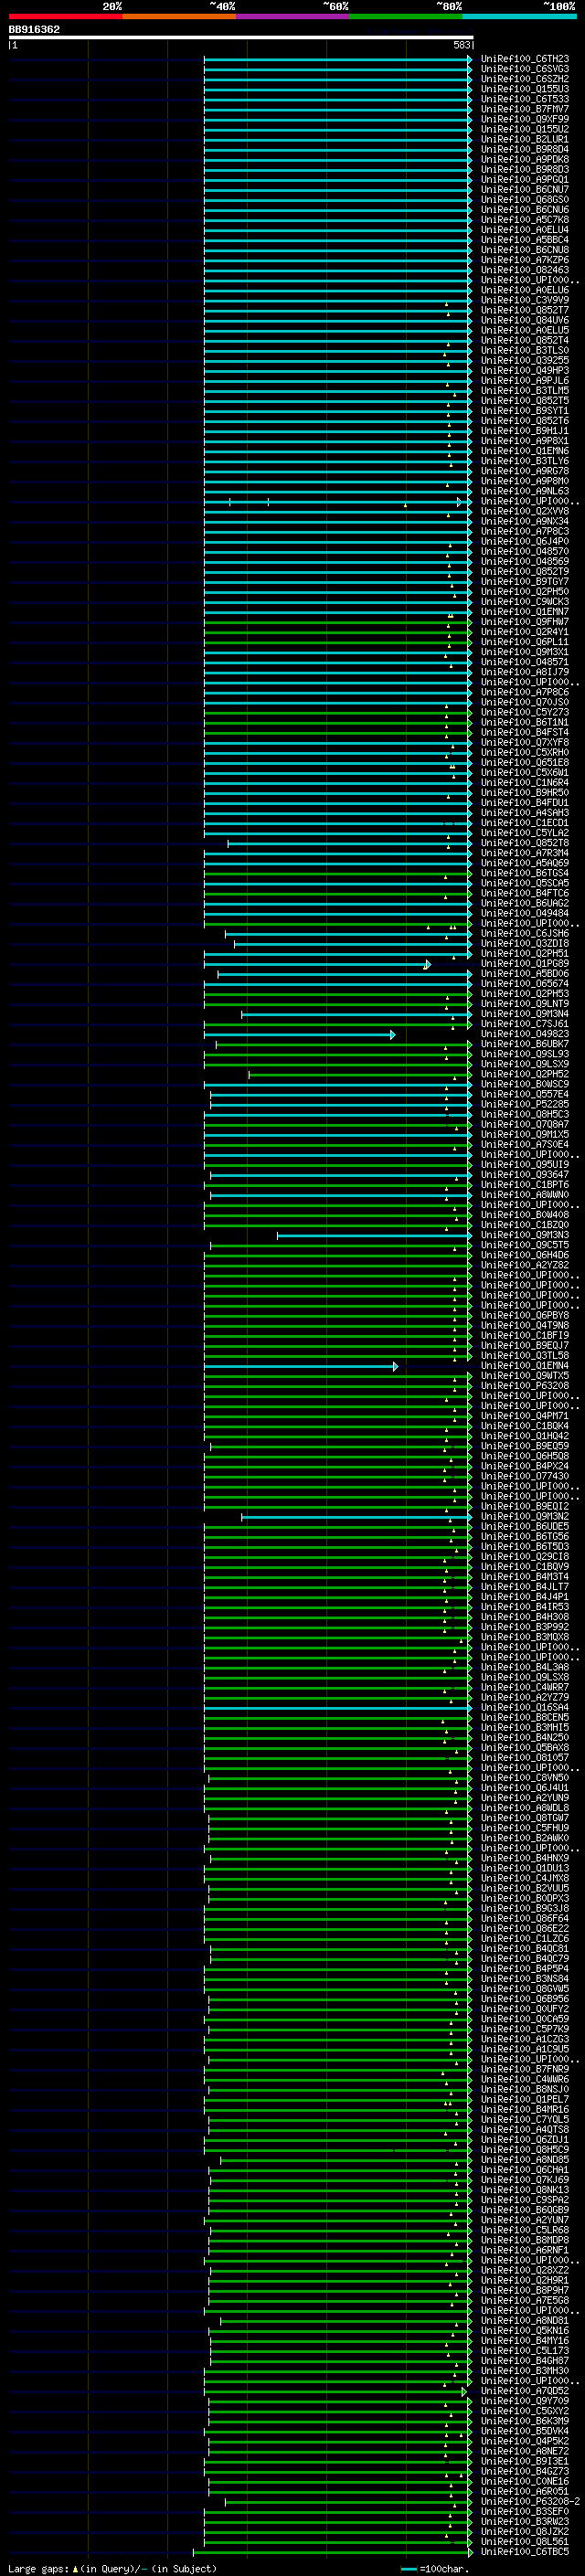Click hit UniRef100_Q1EMN4
585x2576 pixels.
[x=524, y=1365]
